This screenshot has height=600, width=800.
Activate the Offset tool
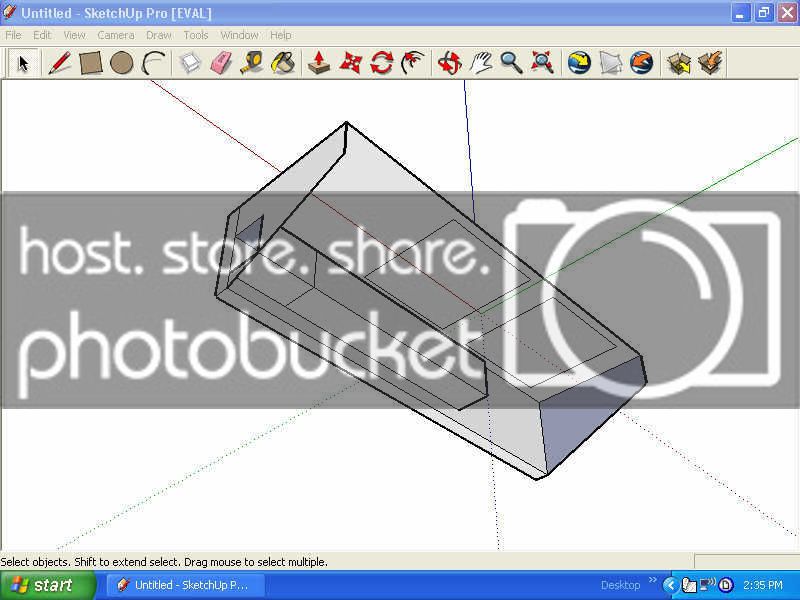412,63
